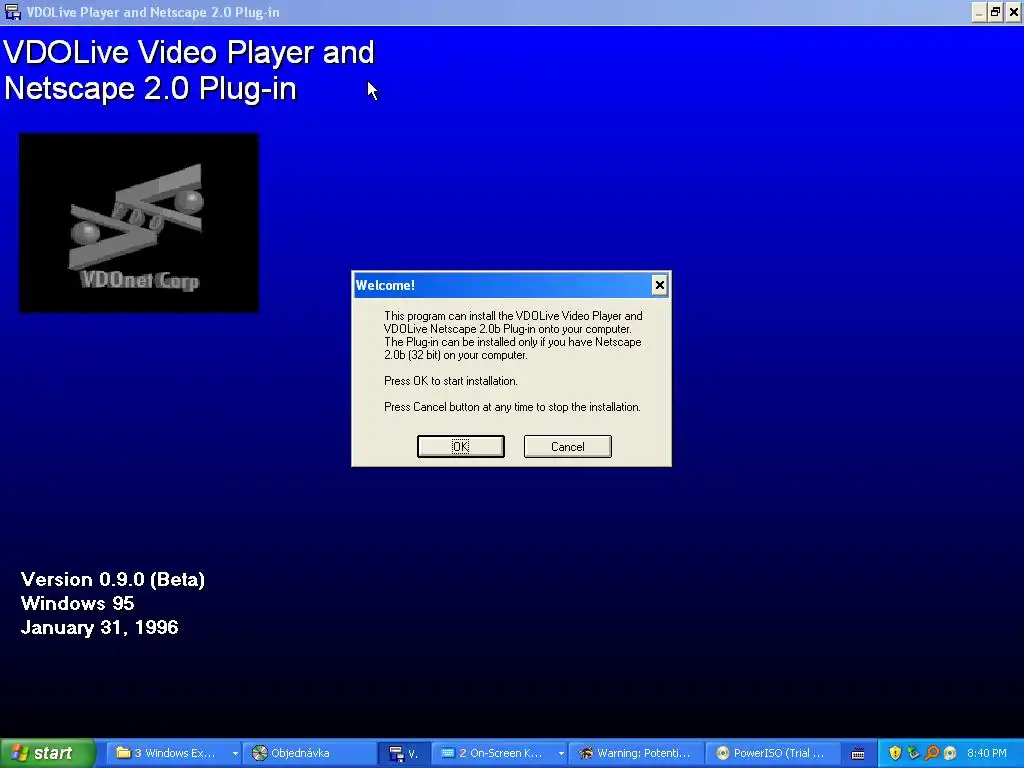Screen dimensions: 1024x768
Task: Minimize the VDOLive installer window
Action: pos(979,12)
